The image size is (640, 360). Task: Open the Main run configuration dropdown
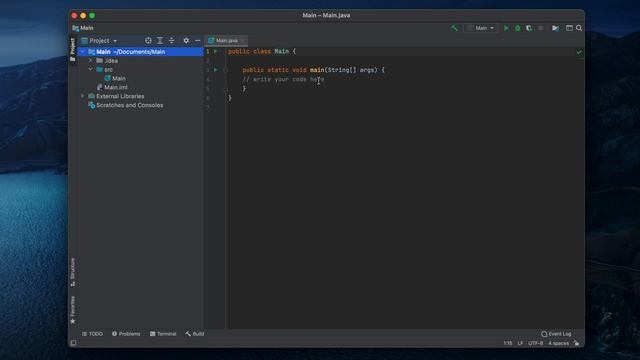click(x=481, y=28)
